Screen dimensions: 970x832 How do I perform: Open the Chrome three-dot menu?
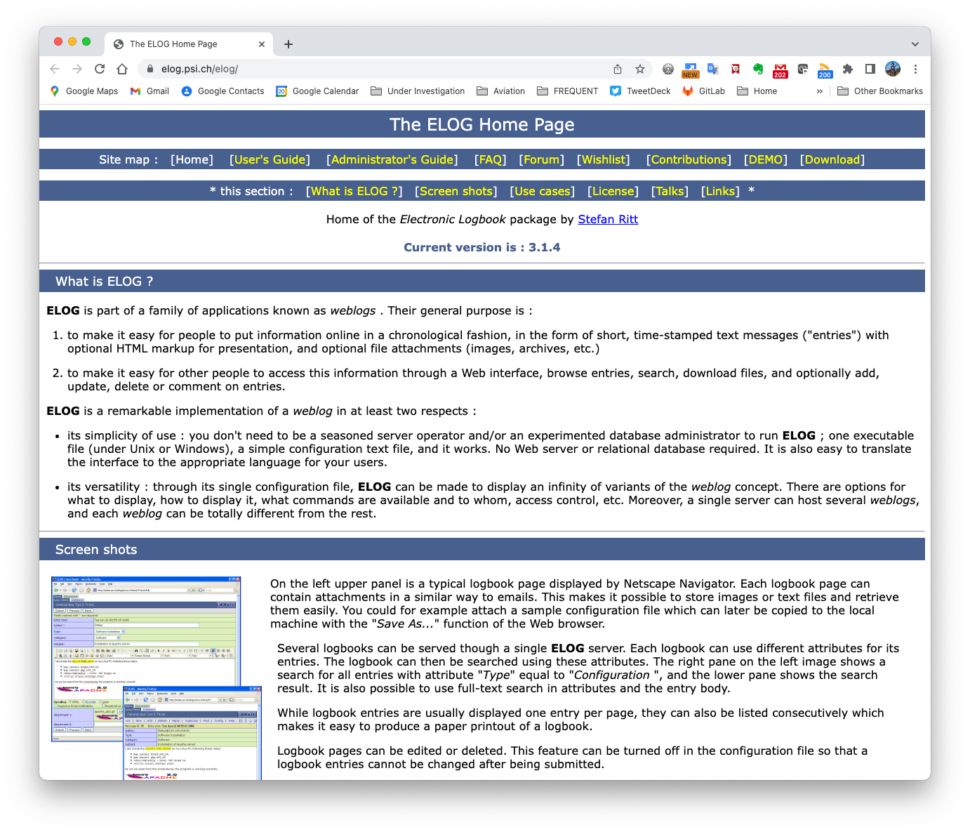coord(915,69)
